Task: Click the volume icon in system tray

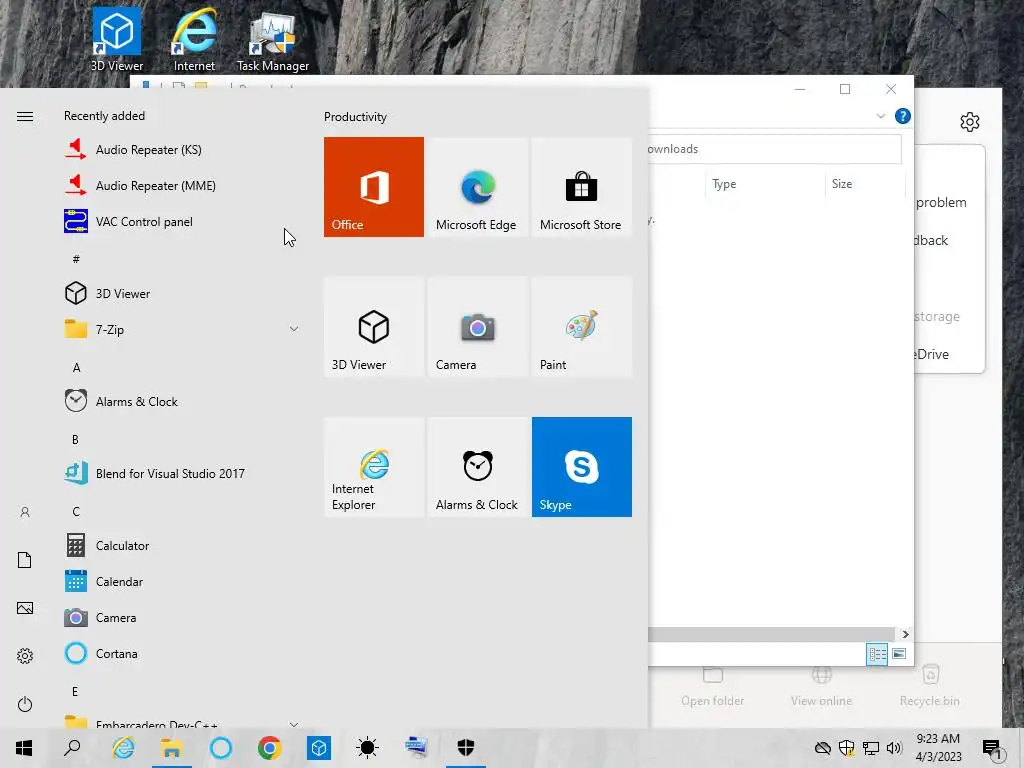Action: click(x=894, y=748)
